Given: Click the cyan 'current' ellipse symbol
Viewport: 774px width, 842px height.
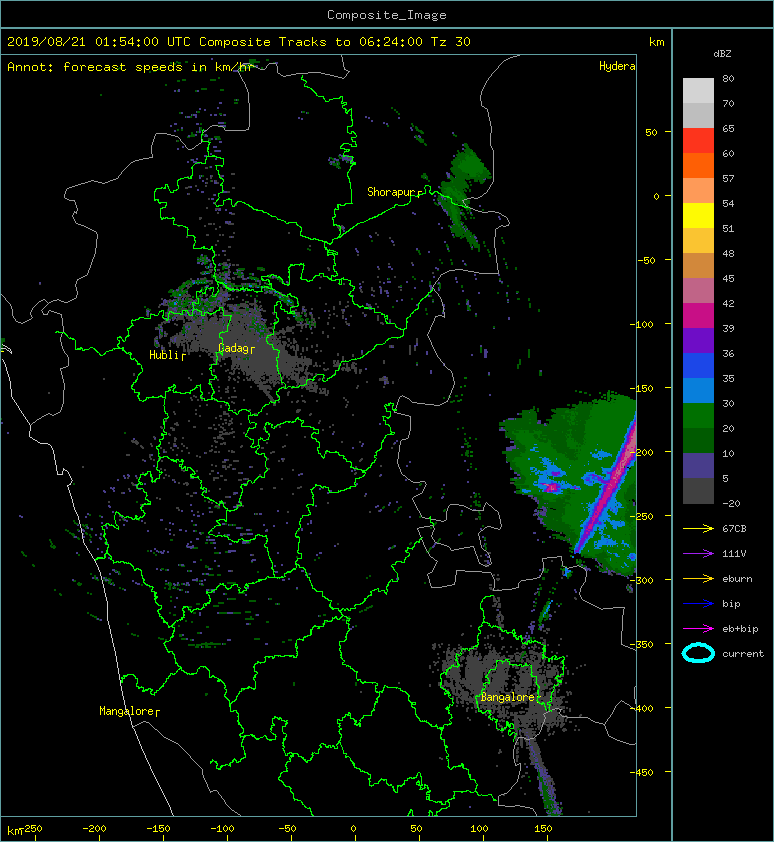Looking at the screenshot, I should (x=698, y=653).
